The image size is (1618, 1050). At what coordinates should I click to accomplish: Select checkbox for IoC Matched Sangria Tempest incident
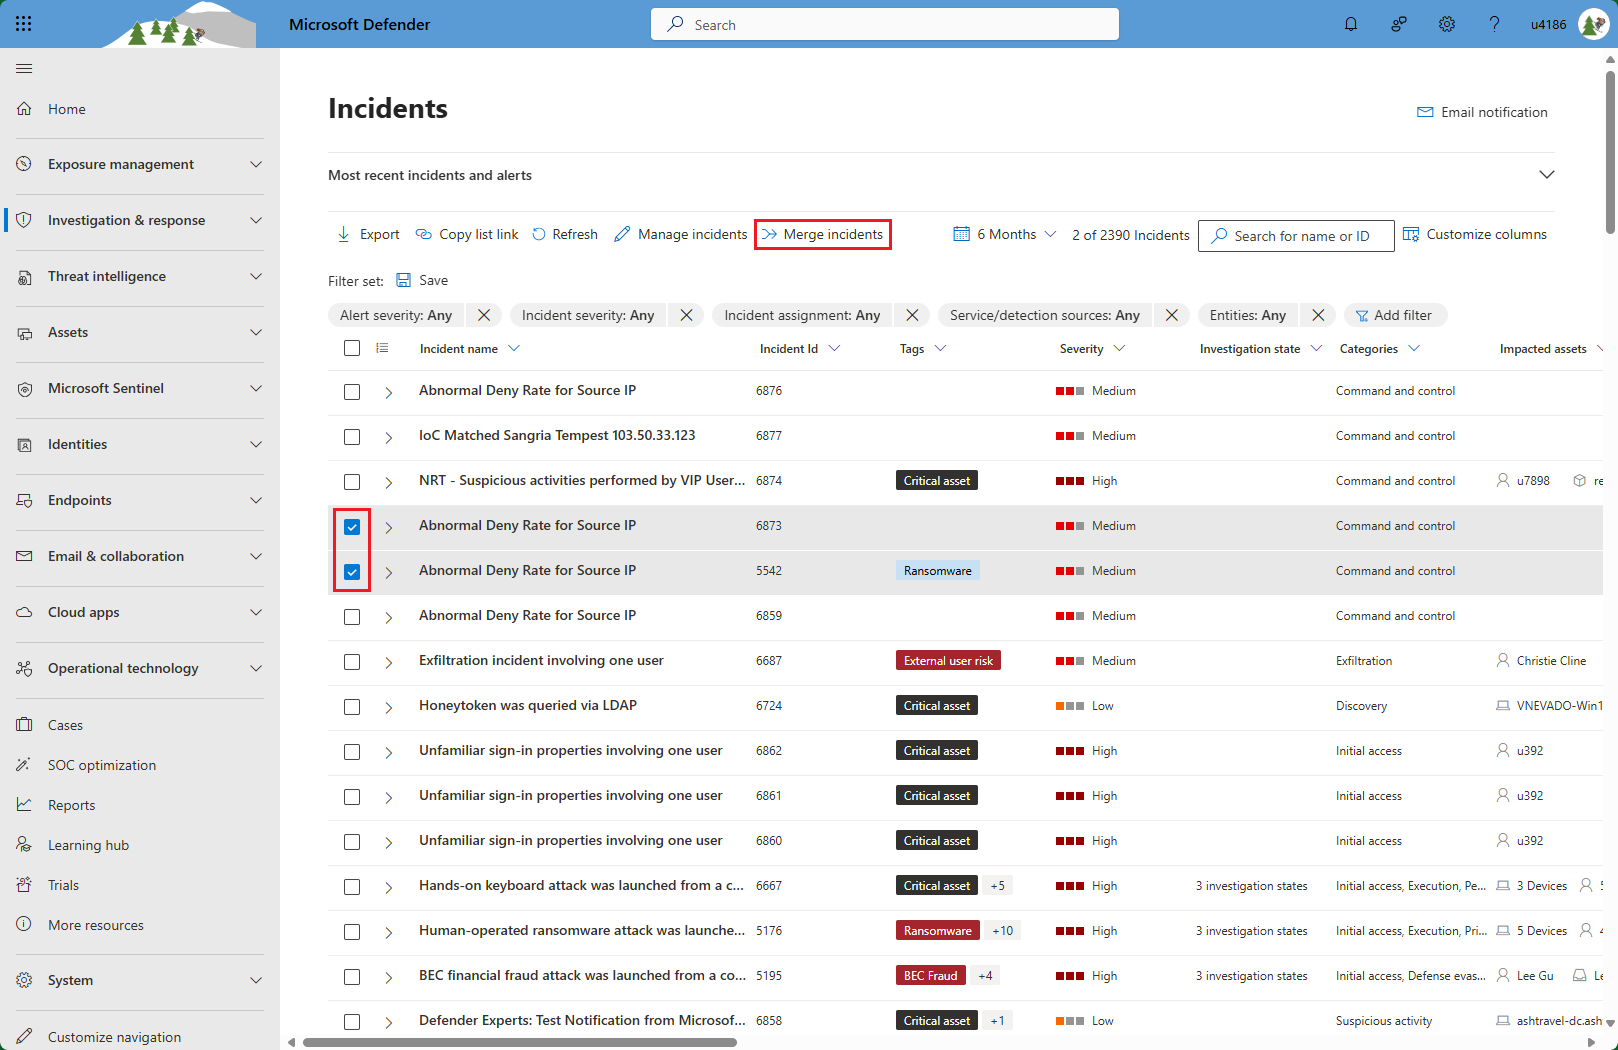352,437
